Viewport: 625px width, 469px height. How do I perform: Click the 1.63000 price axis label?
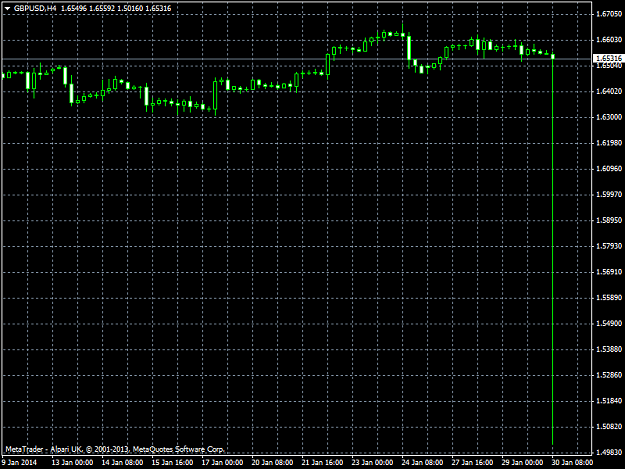(609, 117)
